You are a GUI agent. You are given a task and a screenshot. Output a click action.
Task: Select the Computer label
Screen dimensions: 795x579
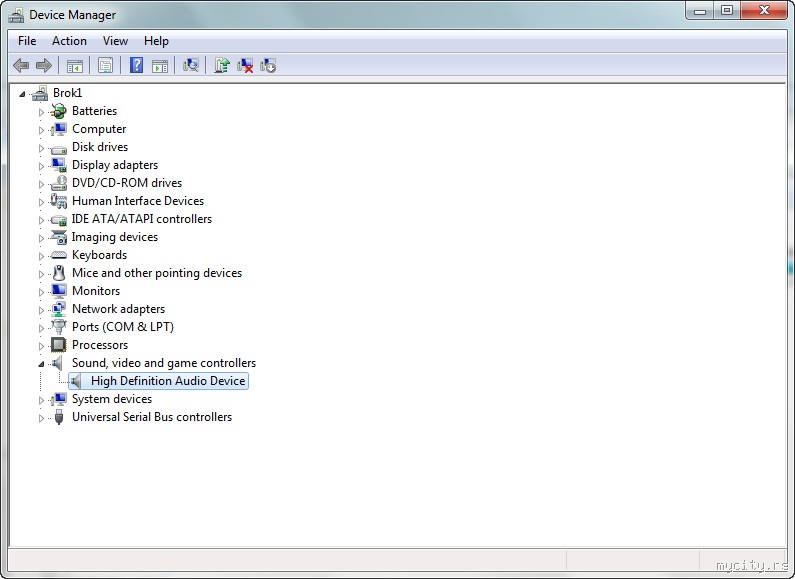(x=99, y=129)
